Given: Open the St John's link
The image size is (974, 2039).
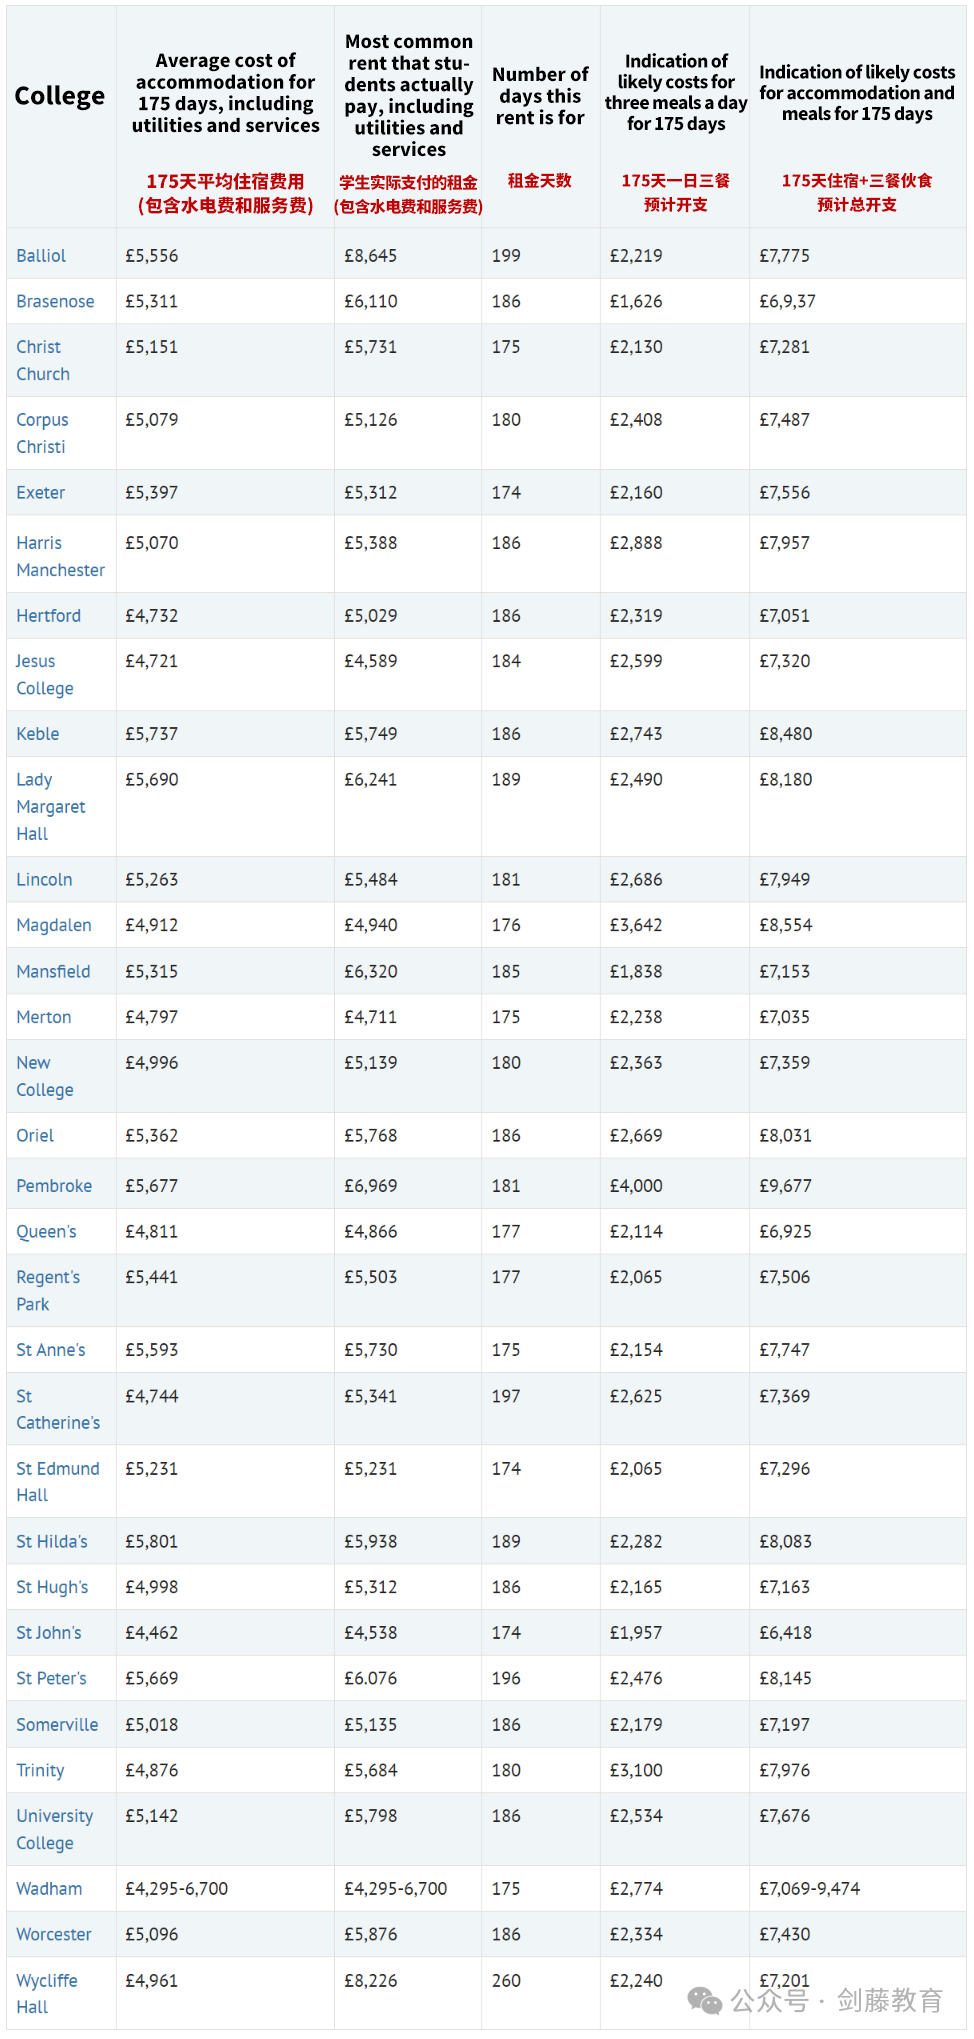Looking at the screenshot, I should (x=49, y=1632).
